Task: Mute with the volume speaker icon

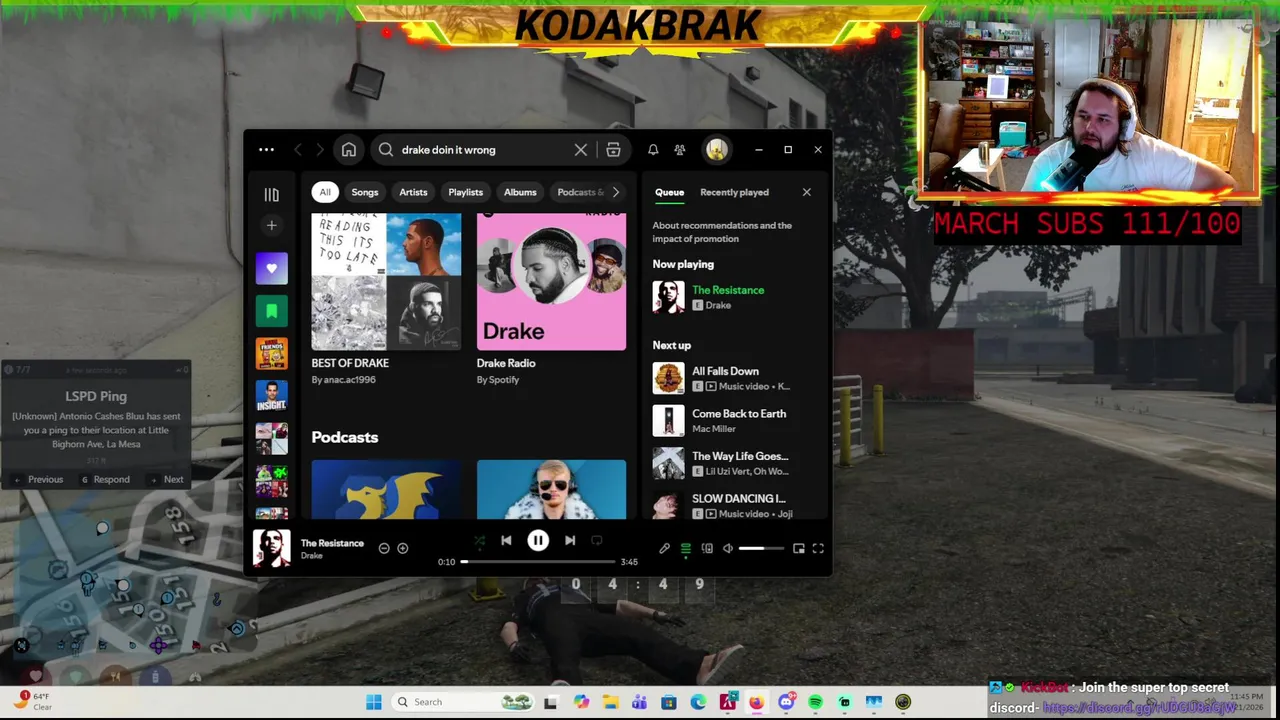Action: click(x=728, y=548)
